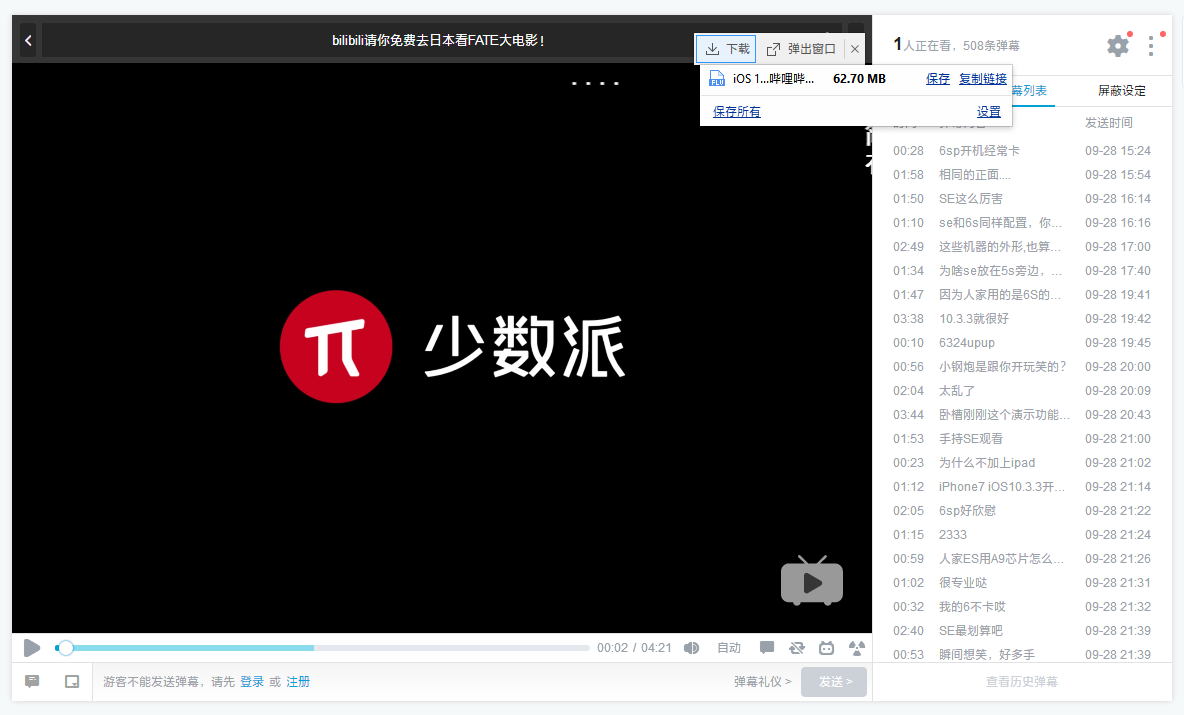Screen dimensions: 1184x715
Task: Open the 自动 quality selector
Action: pyautogui.click(x=729, y=648)
